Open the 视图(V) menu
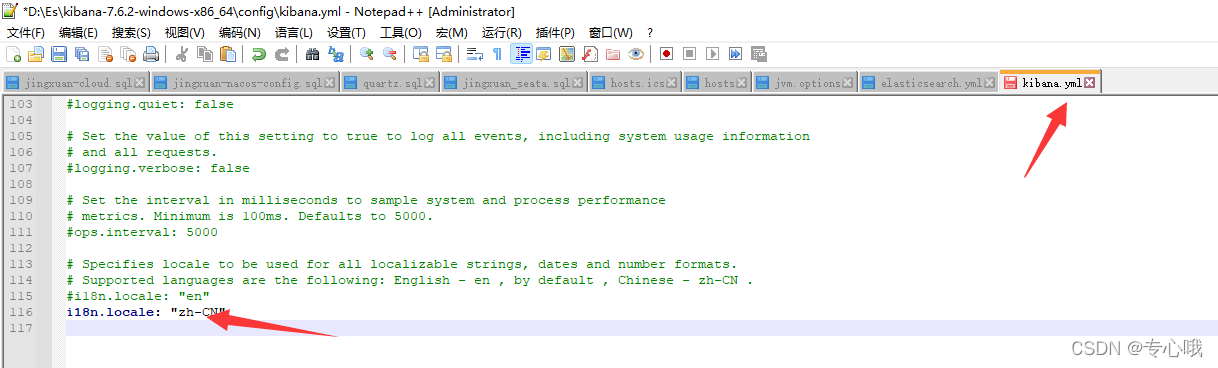1218x368 pixels. [x=185, y=33]
